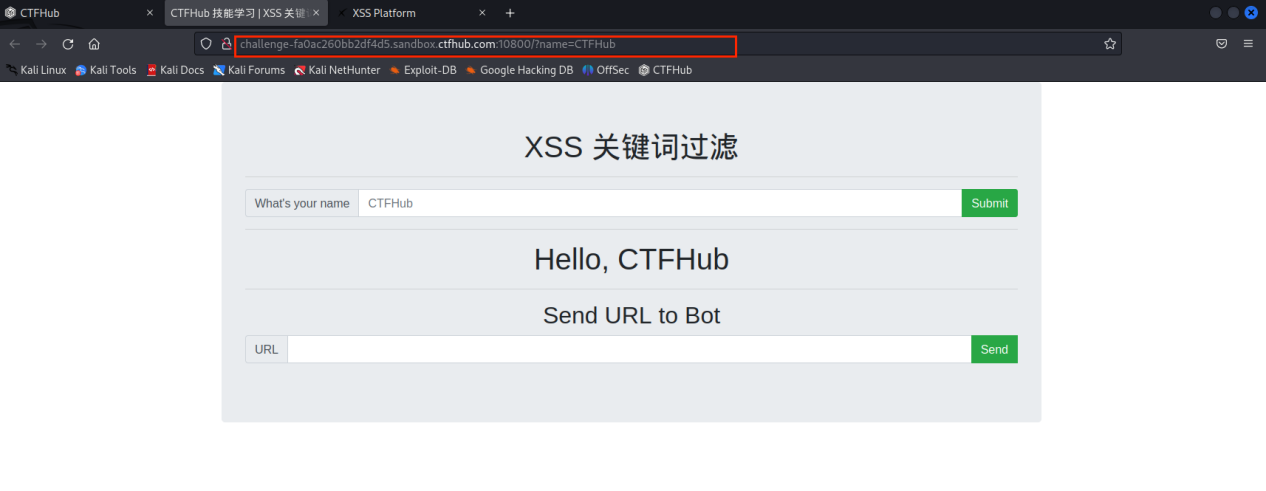Screen dimensions: 1266x491
Task: Switch to the first CTFHub tab
Action: [x=80, y=13]
